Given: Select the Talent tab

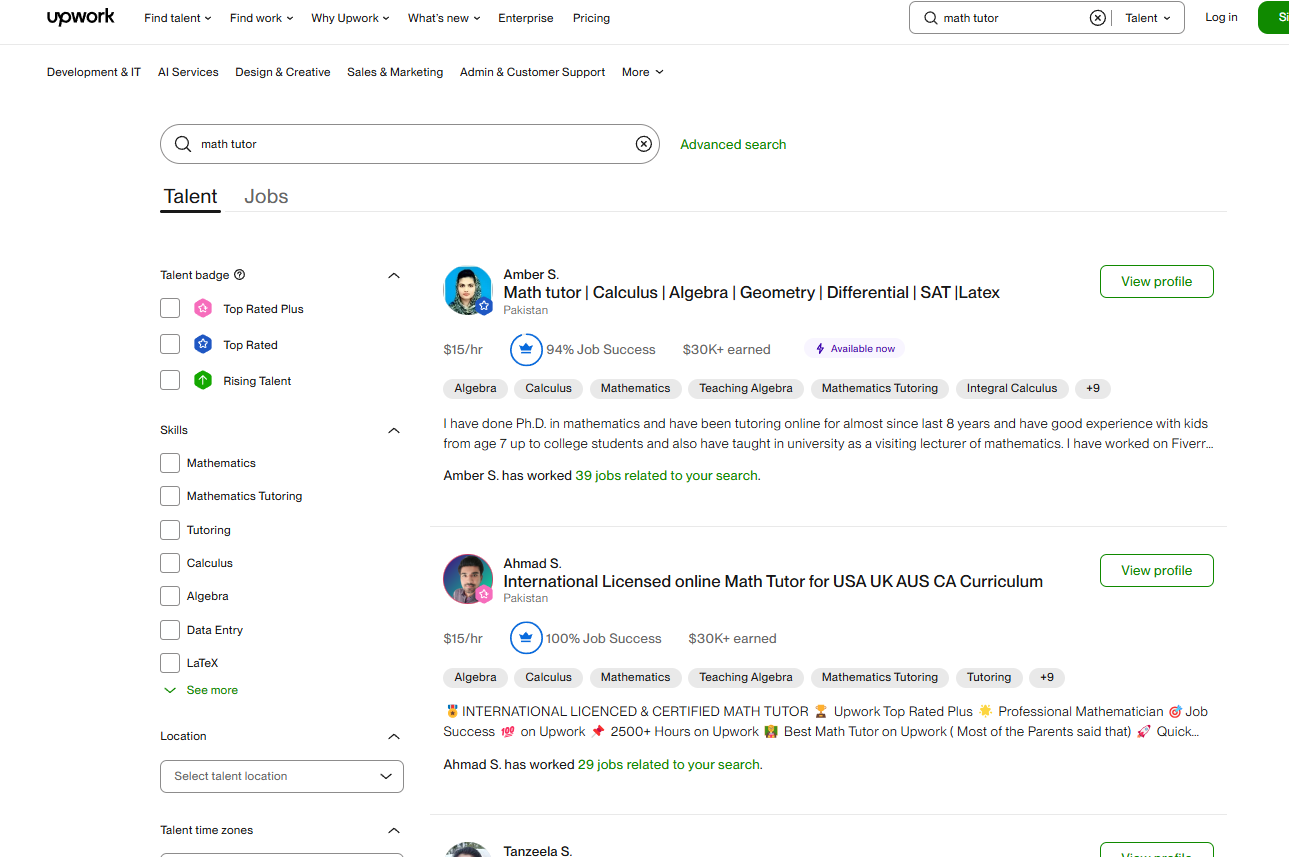Looking at the screenshot, I should pos(190,197).
